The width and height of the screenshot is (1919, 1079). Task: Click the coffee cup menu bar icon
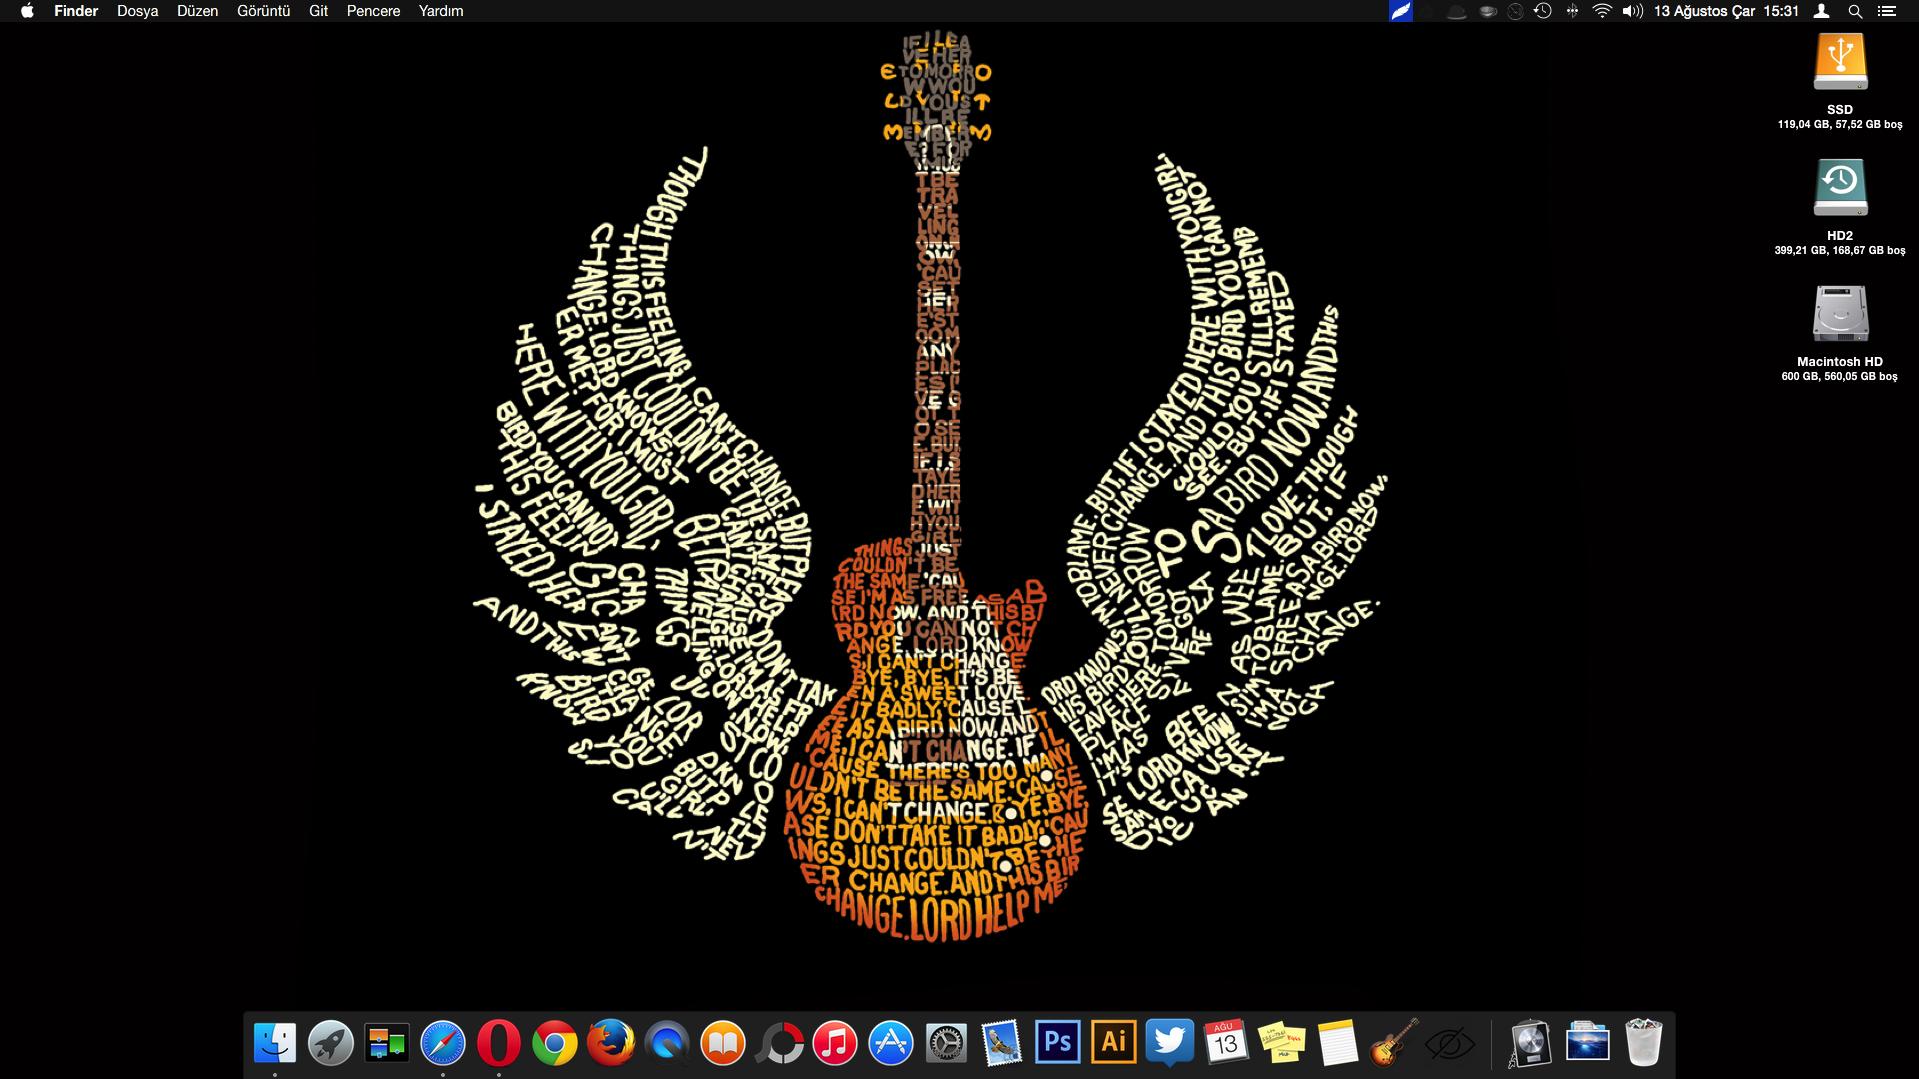click(x=1488, y=12)
